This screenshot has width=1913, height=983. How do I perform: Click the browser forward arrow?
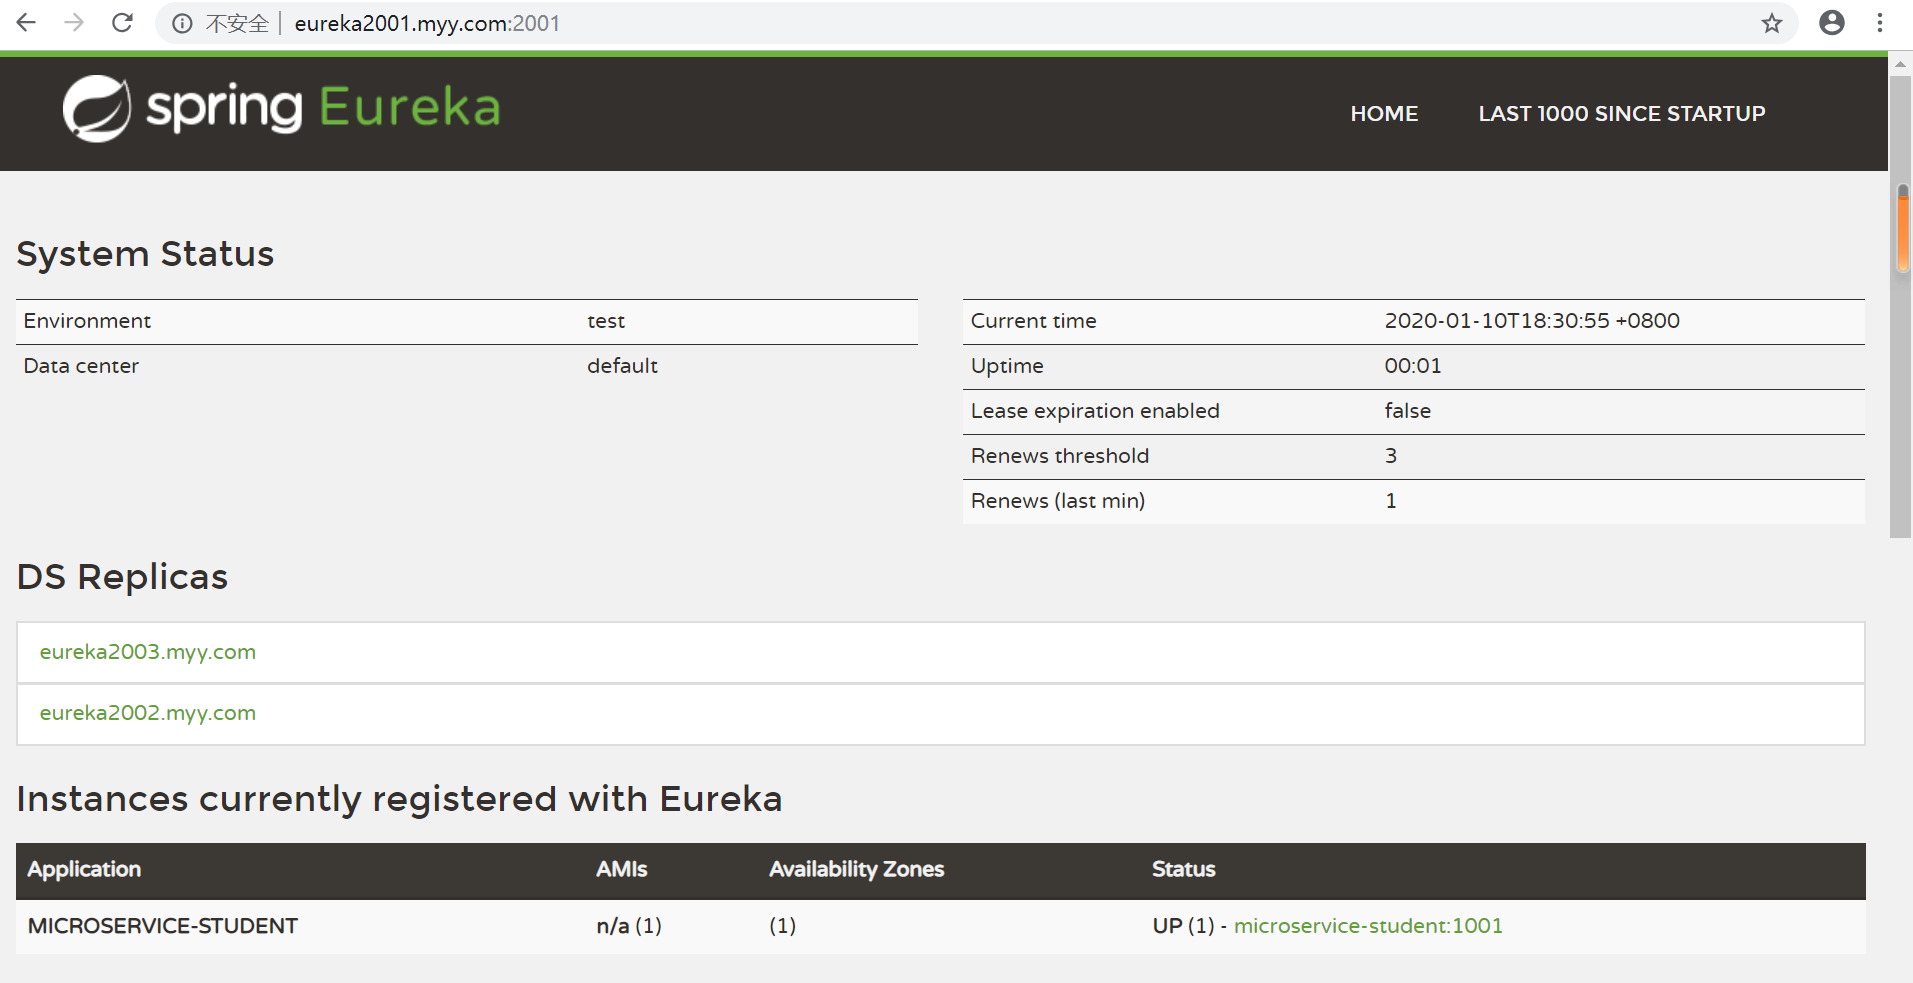(x=74, y=22)
